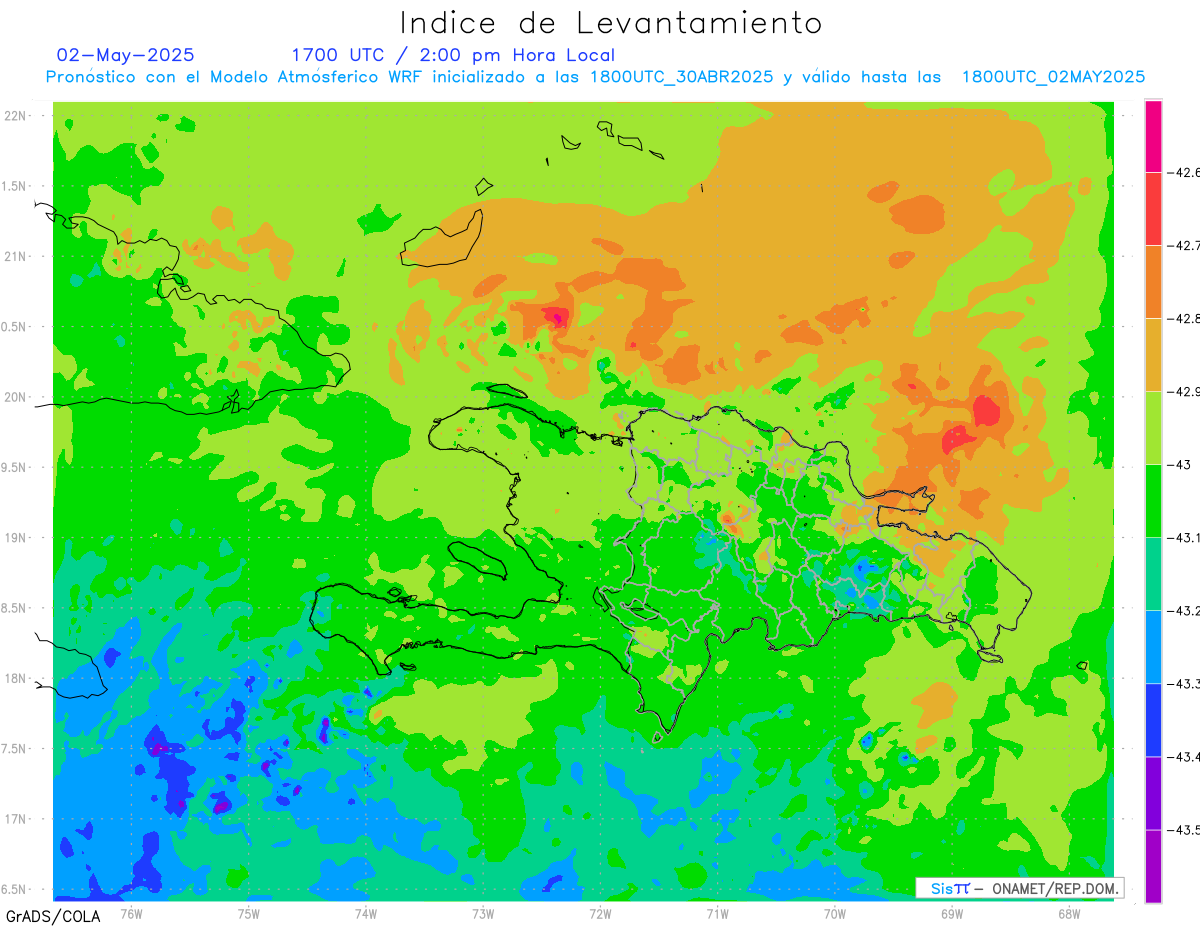Click the "76W" longitude label
Viewport: 1200px width, 927px height.
[131, 912]
